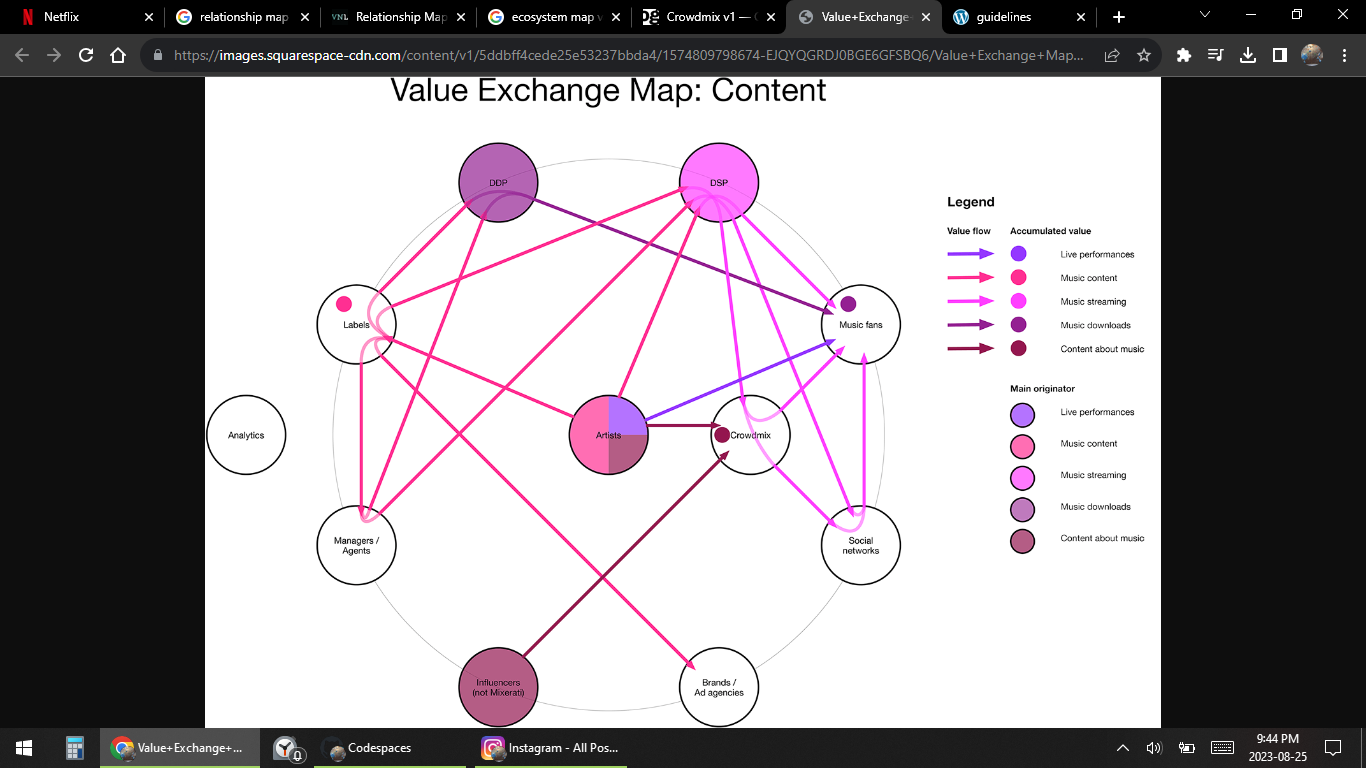Click the 'Crowdmix' node
The width and height of the screenshot is (1366, 768).
tap(751, 435)
